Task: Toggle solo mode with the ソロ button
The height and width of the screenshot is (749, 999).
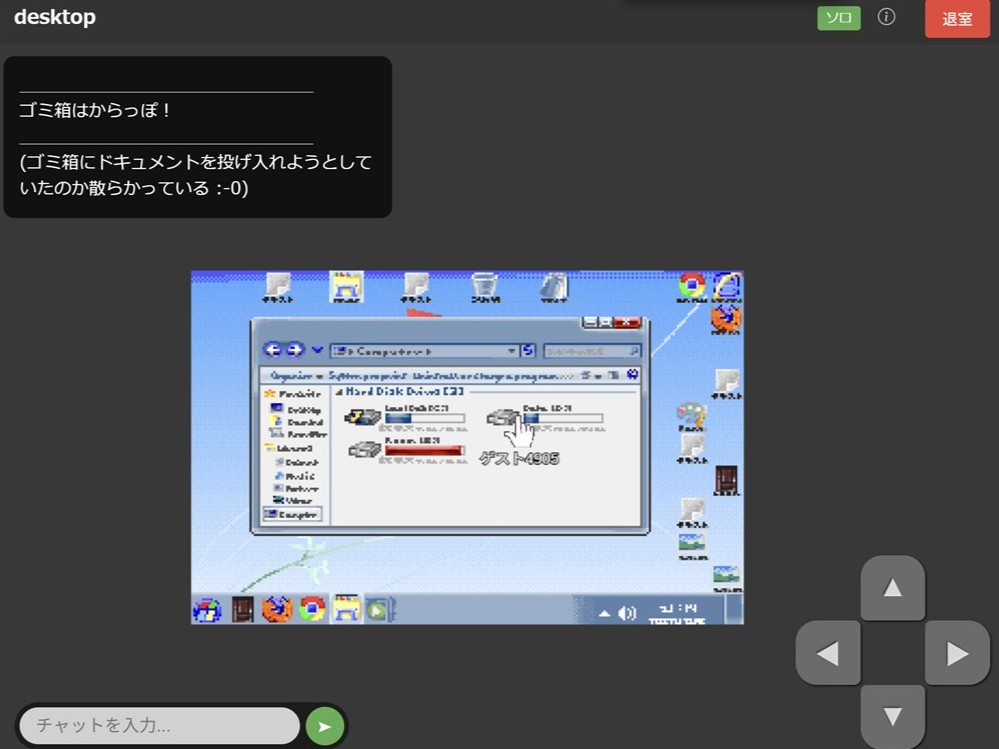Action: point(838,17)
